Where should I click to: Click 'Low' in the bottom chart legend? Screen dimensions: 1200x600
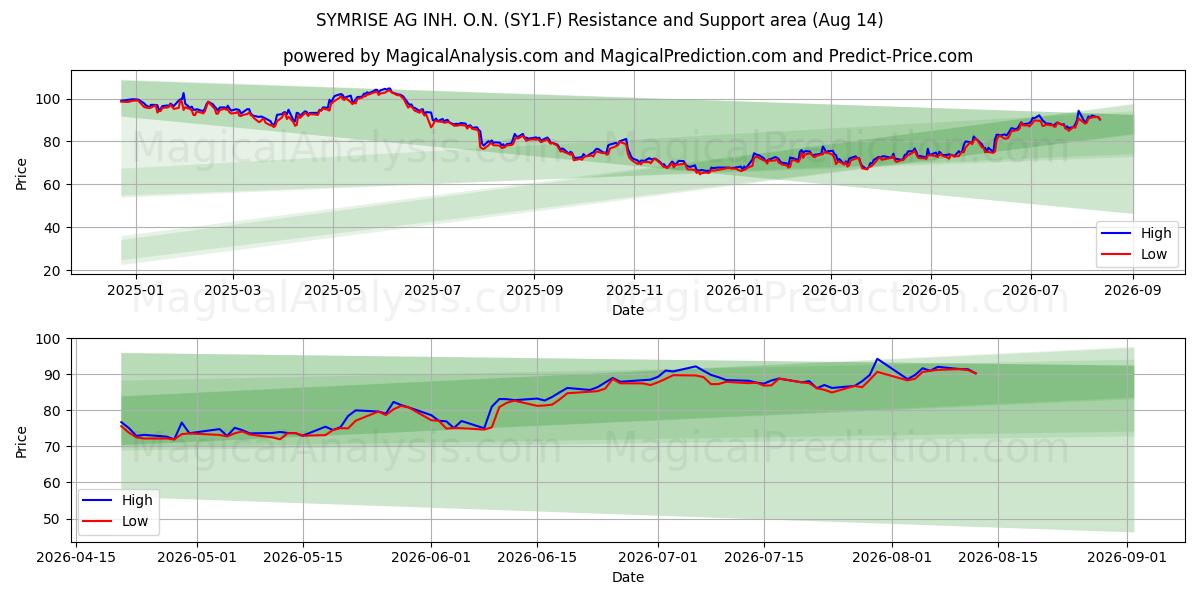click(x=134, y=521)
